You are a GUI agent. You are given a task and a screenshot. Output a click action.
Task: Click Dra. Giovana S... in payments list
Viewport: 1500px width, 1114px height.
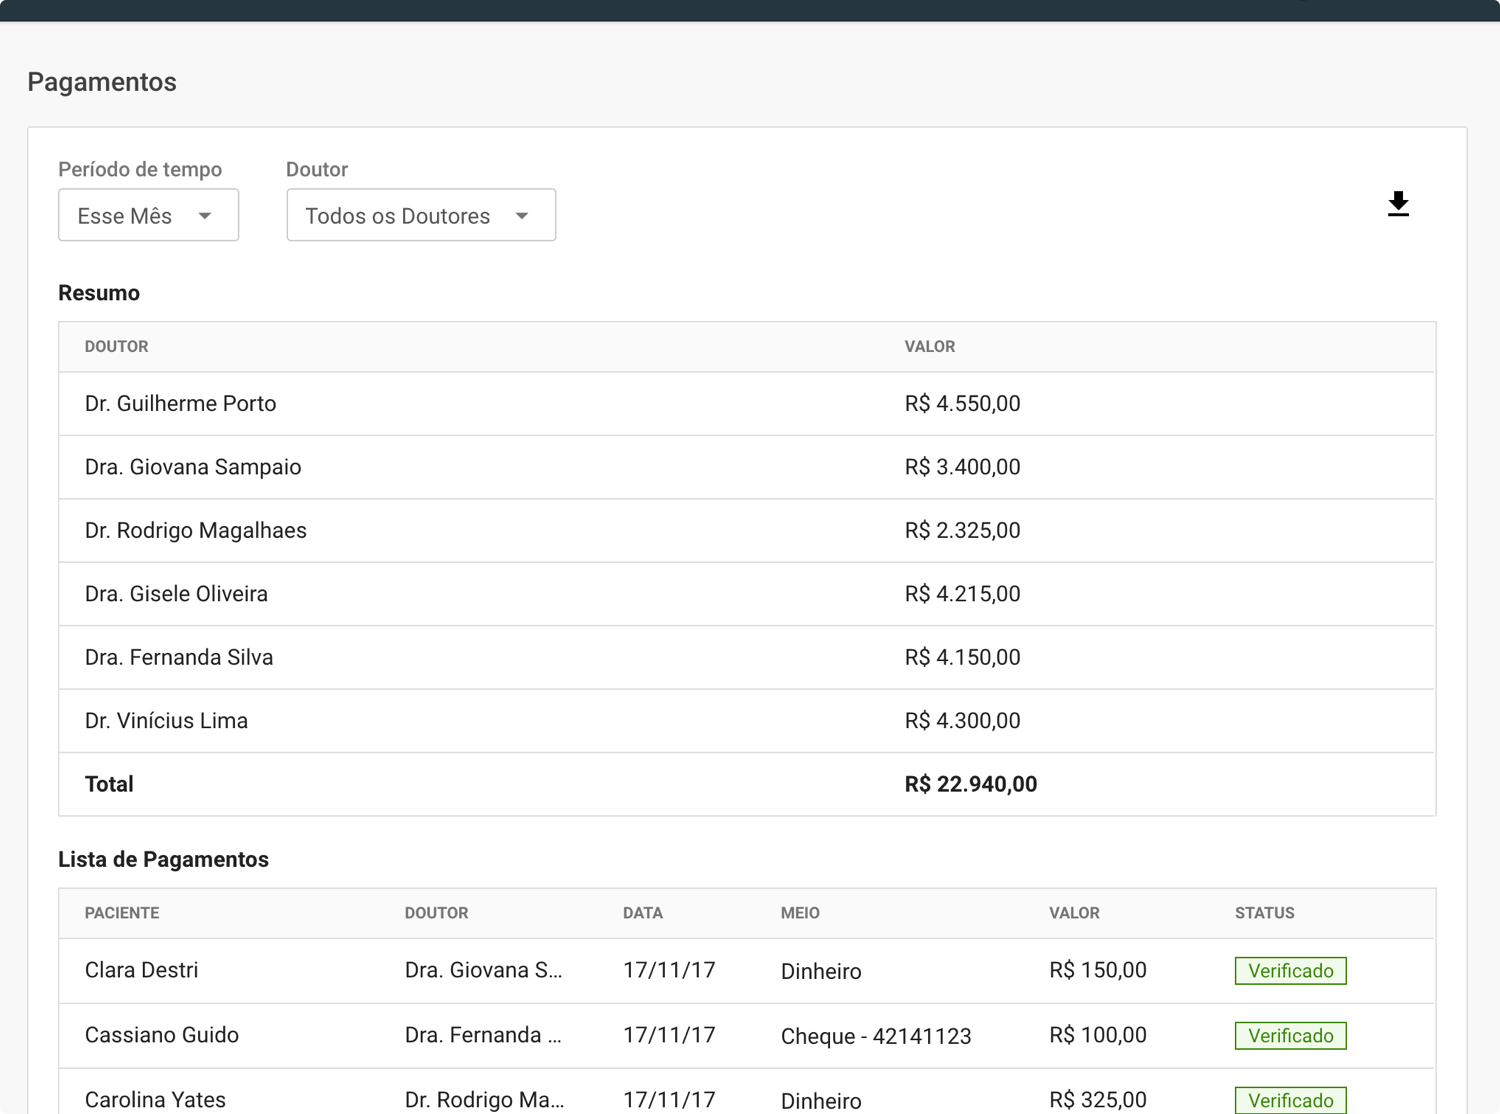(x=484, y=971)
